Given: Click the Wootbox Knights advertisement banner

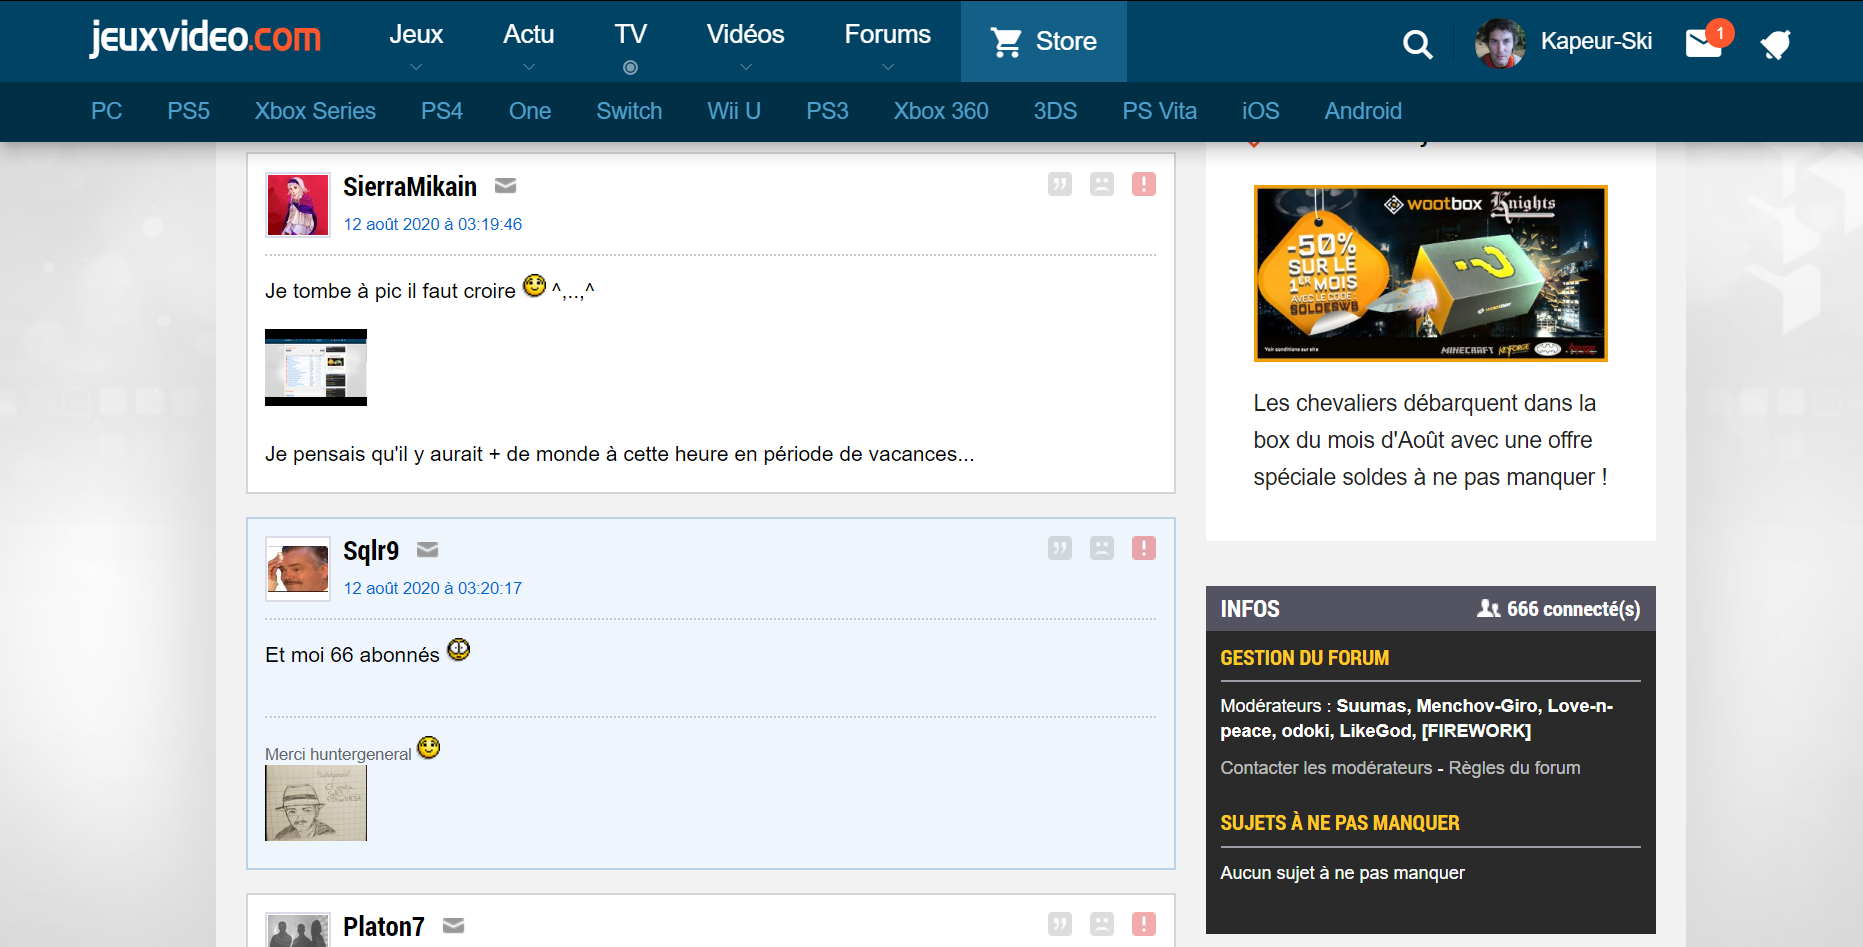Looking at the screenshot, I should pos(1430,273).
